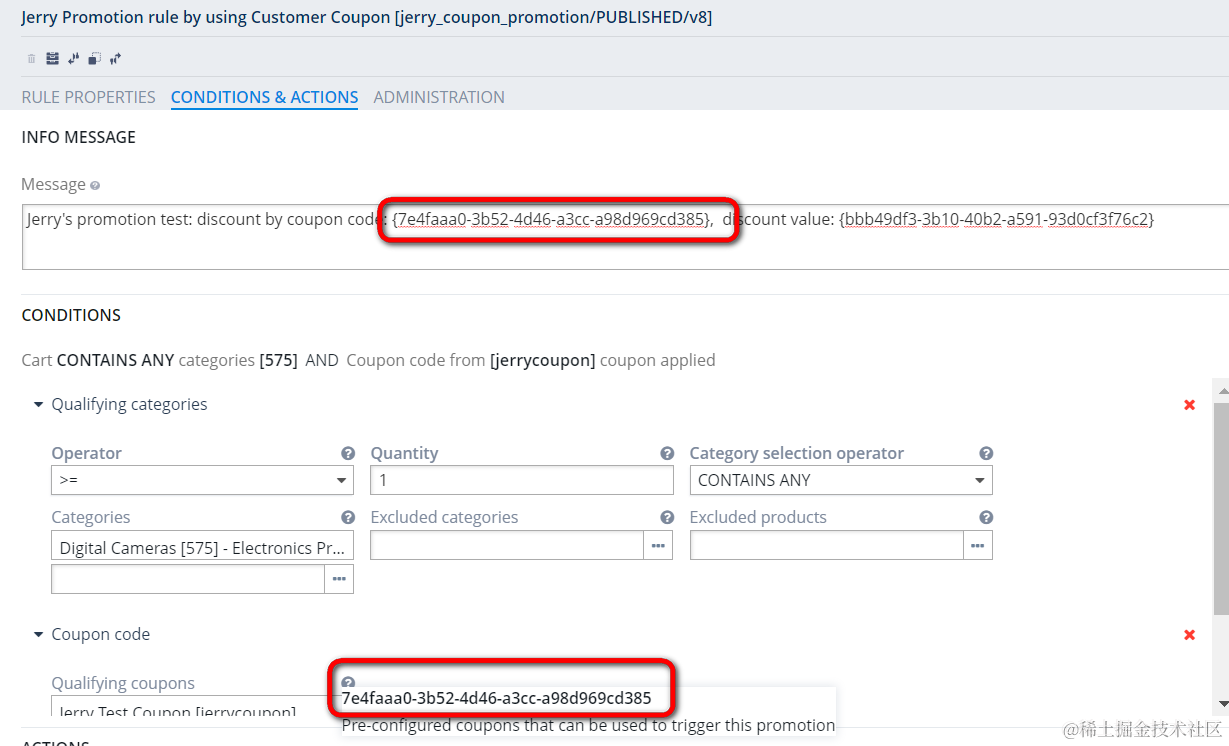Show help for the Quantity field
Viewport: 1229px width, 746px height.
click(x=667, y=453)
